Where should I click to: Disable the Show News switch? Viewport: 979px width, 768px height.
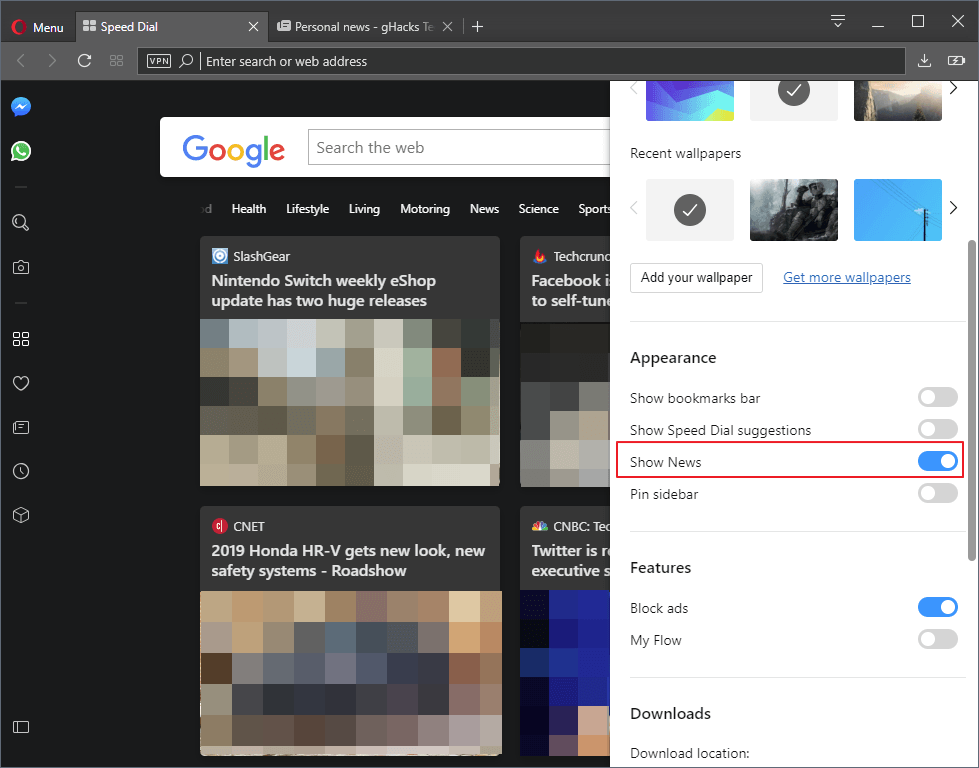937,461
